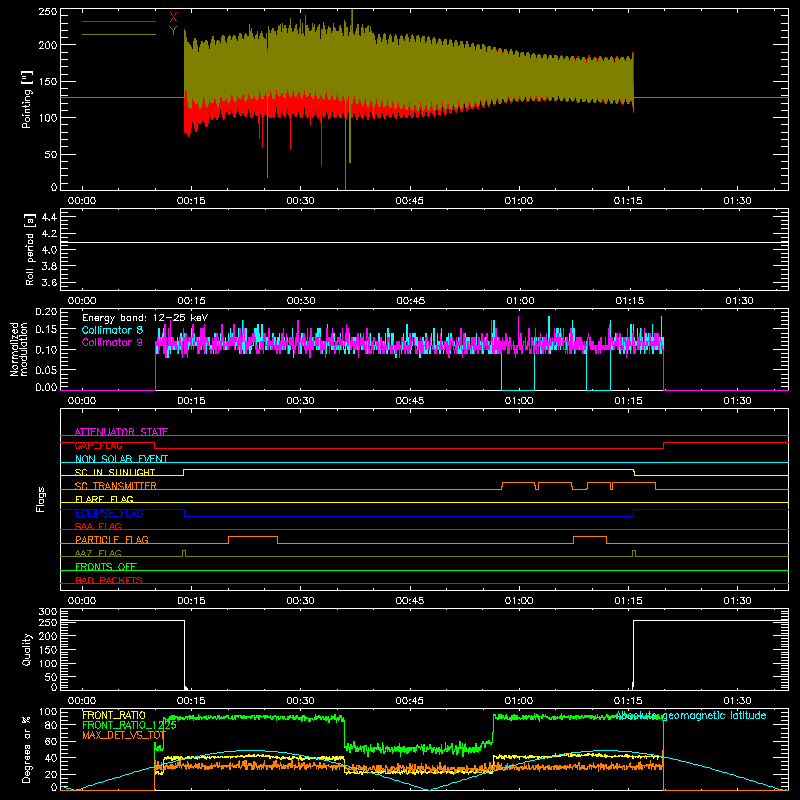
Task: Select the GAP_FLAG label
Action: pos(98,445)
